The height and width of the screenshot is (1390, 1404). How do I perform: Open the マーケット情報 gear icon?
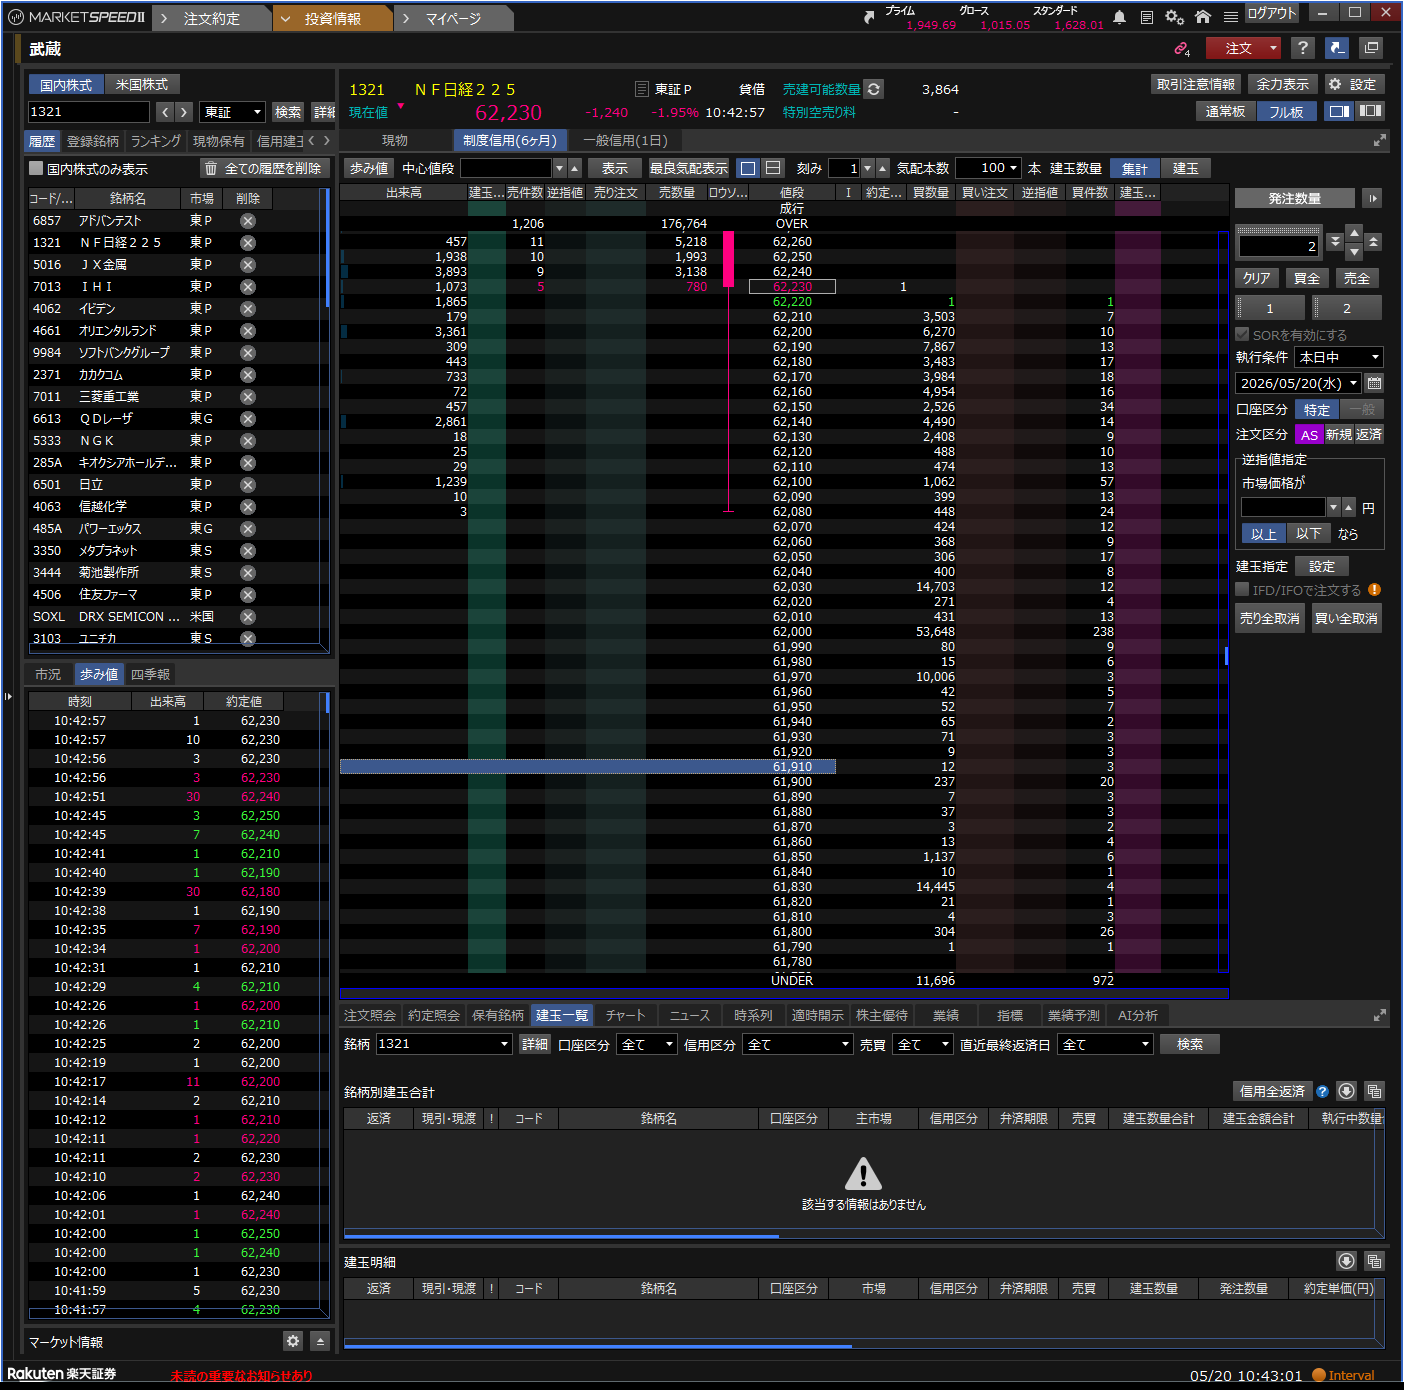293,1341
